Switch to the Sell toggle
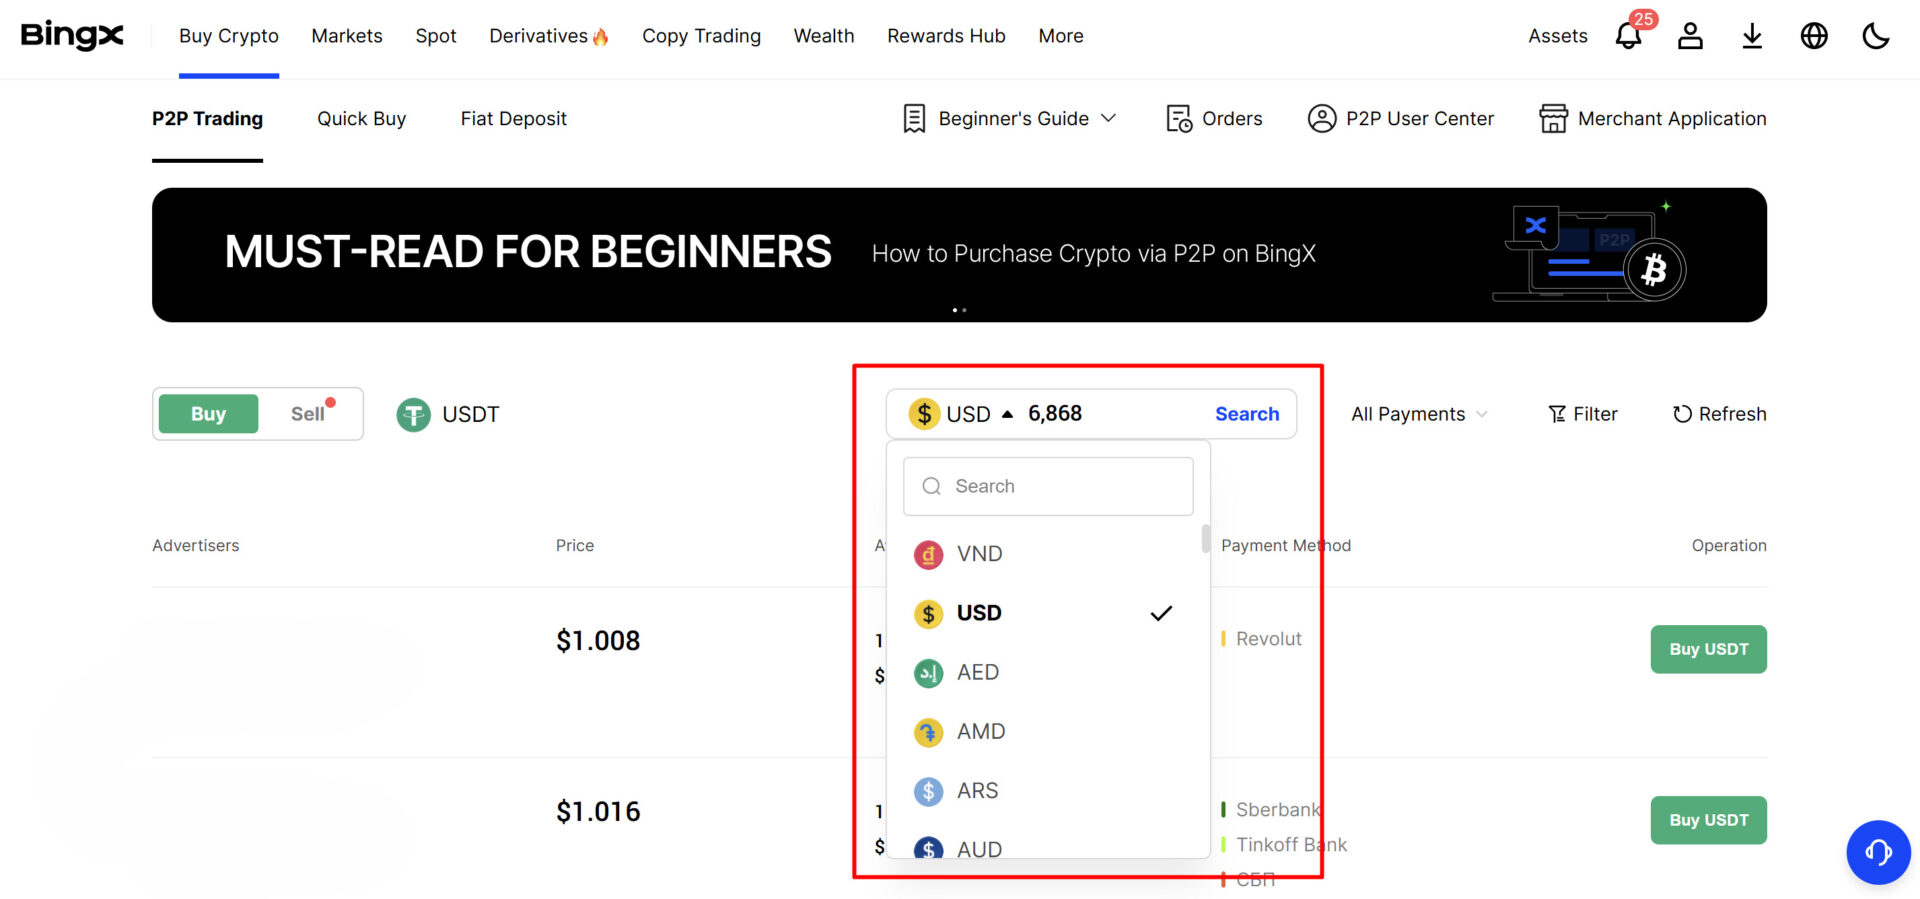This screenshot has width=1920, height=899. [x=308, y=414]
